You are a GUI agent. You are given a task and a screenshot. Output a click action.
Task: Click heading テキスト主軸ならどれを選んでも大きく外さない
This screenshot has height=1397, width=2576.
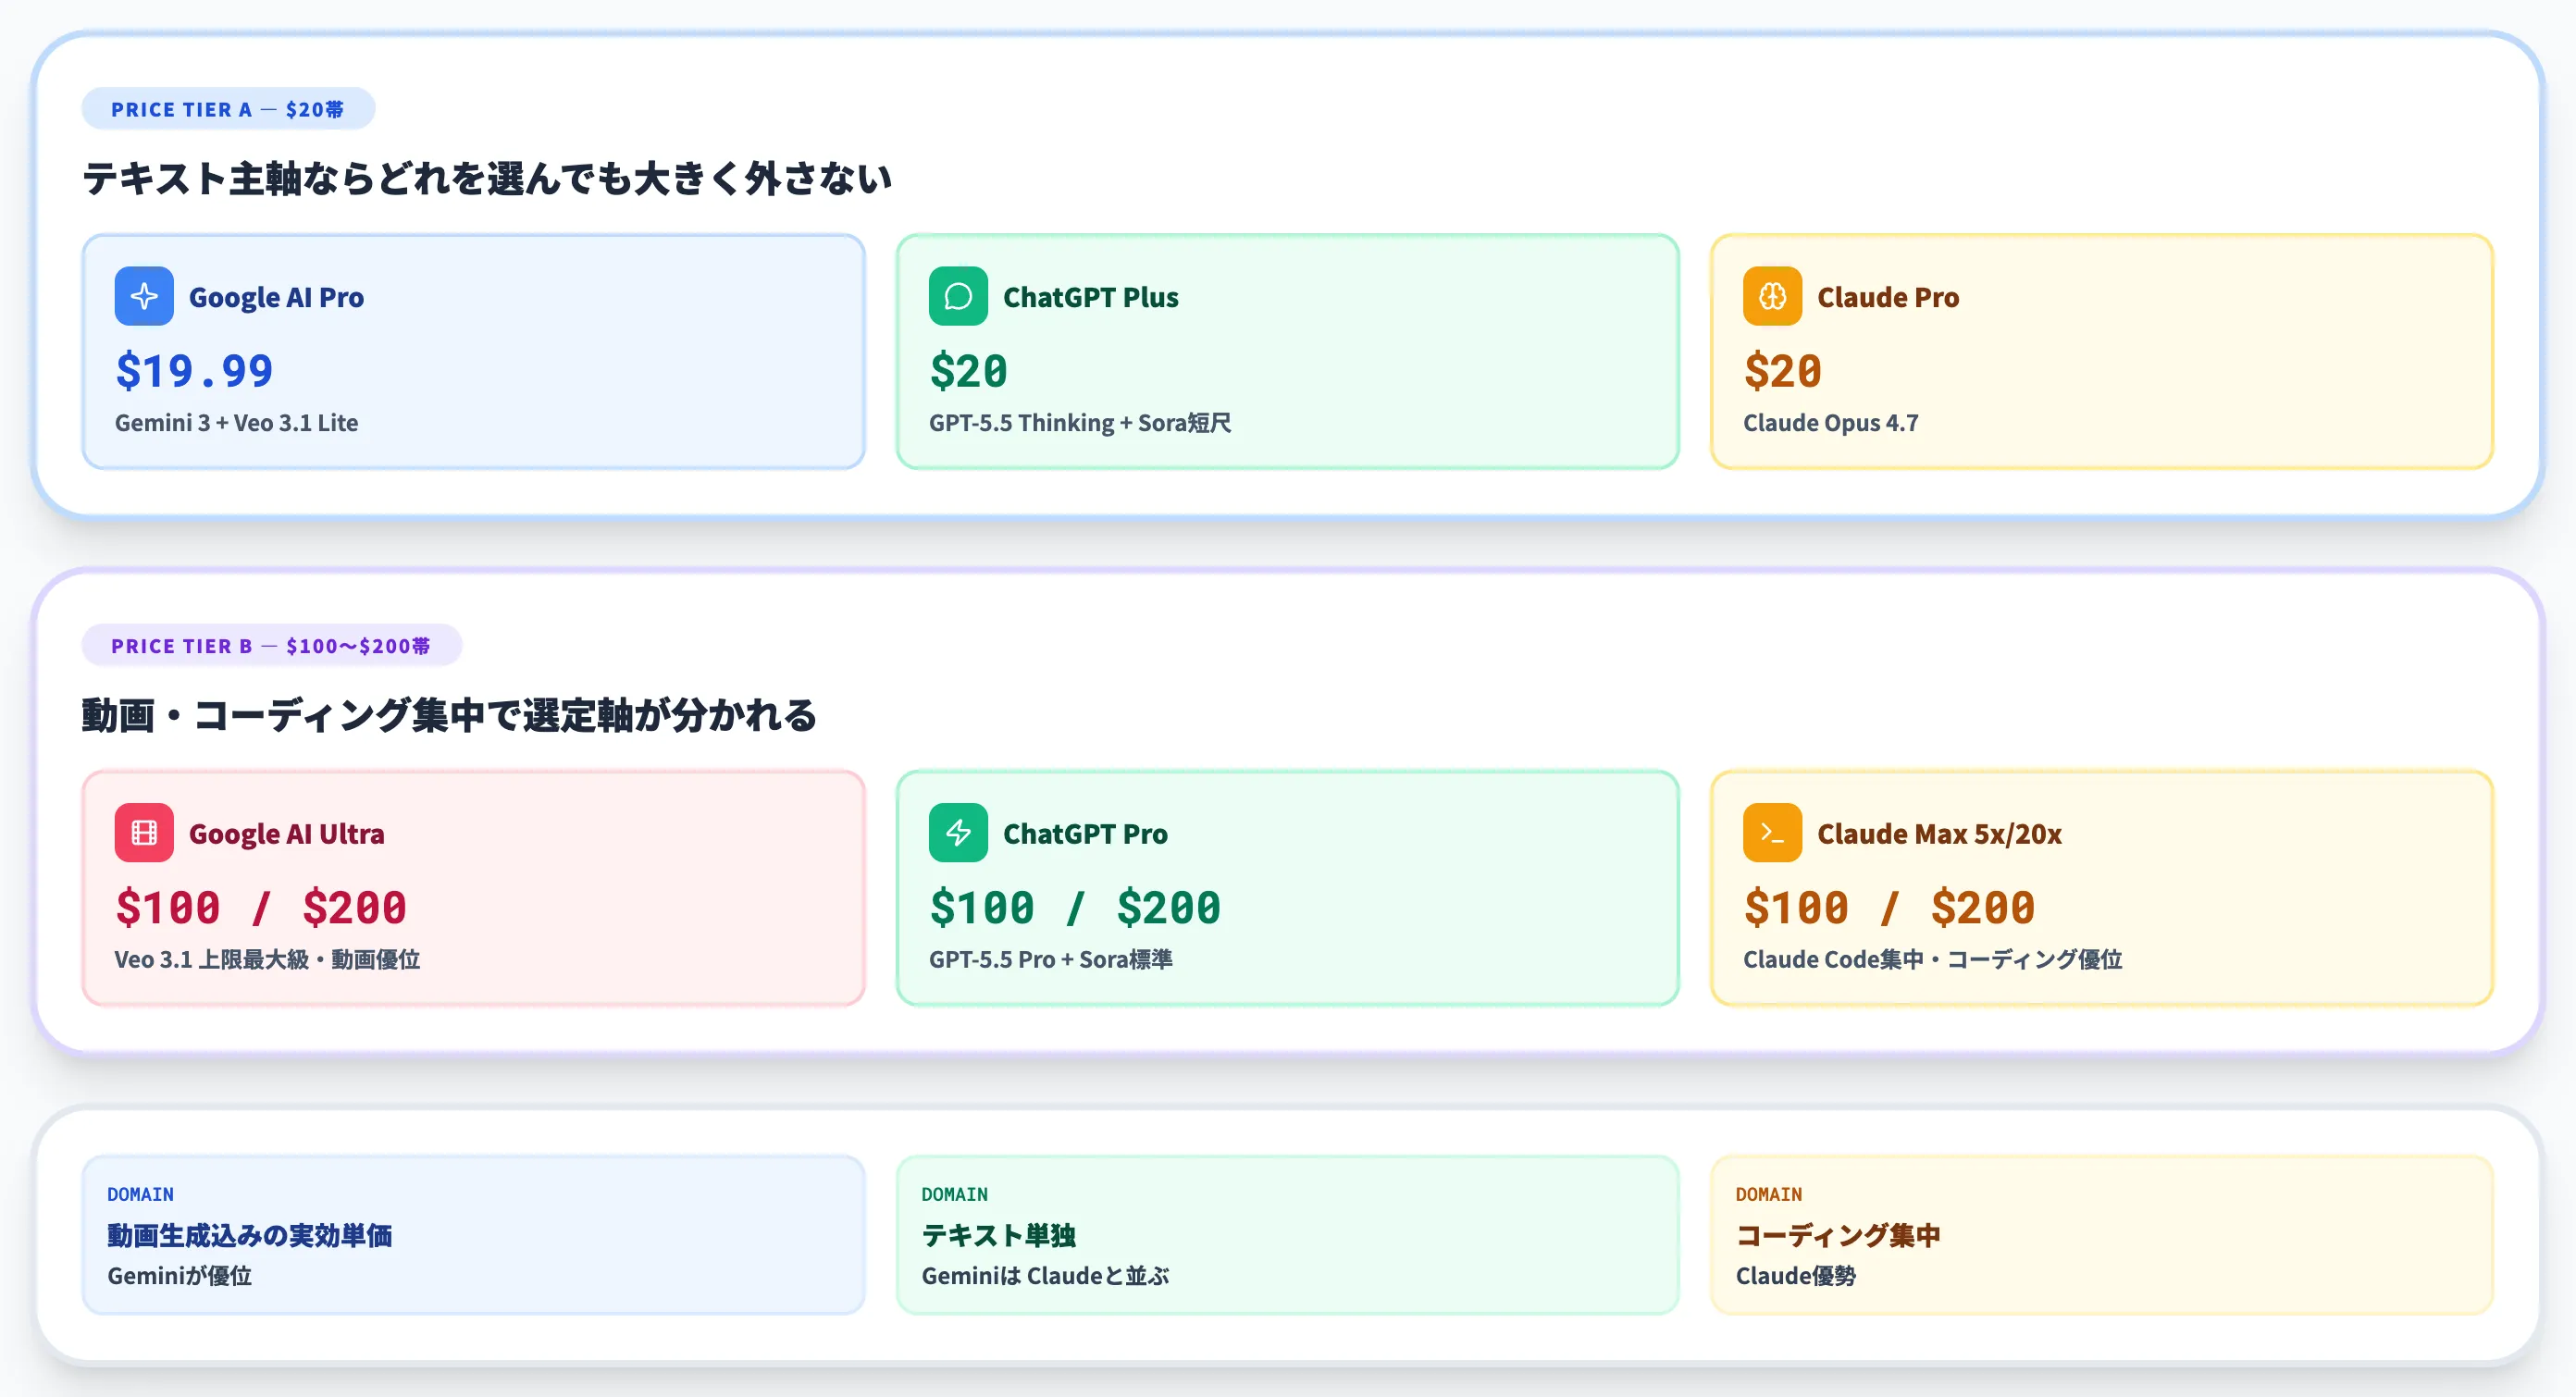487,179
